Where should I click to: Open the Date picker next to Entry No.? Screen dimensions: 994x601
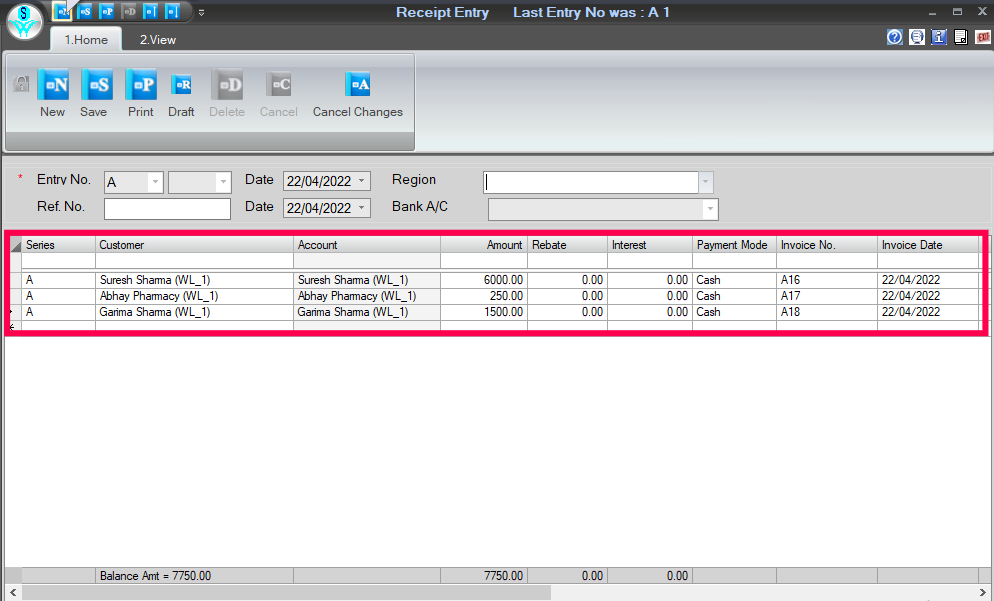coord(361,181)
